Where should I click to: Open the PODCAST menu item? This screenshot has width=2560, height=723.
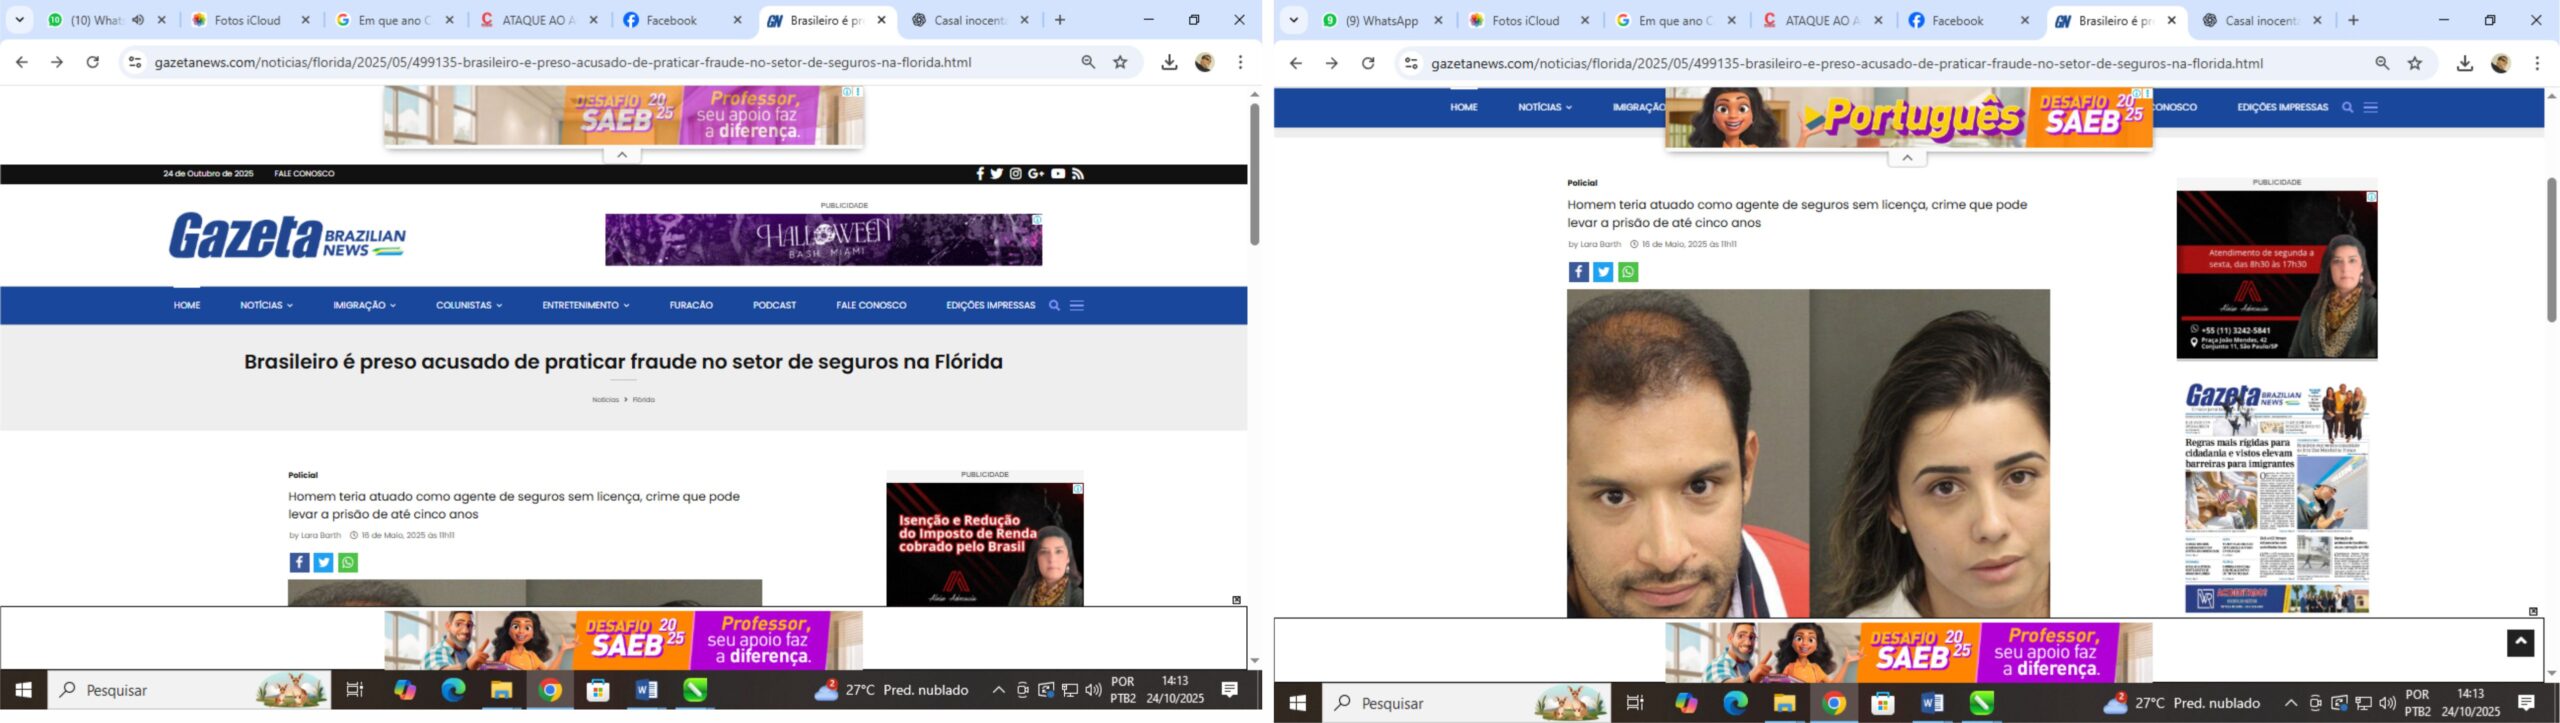pos(774,306)
